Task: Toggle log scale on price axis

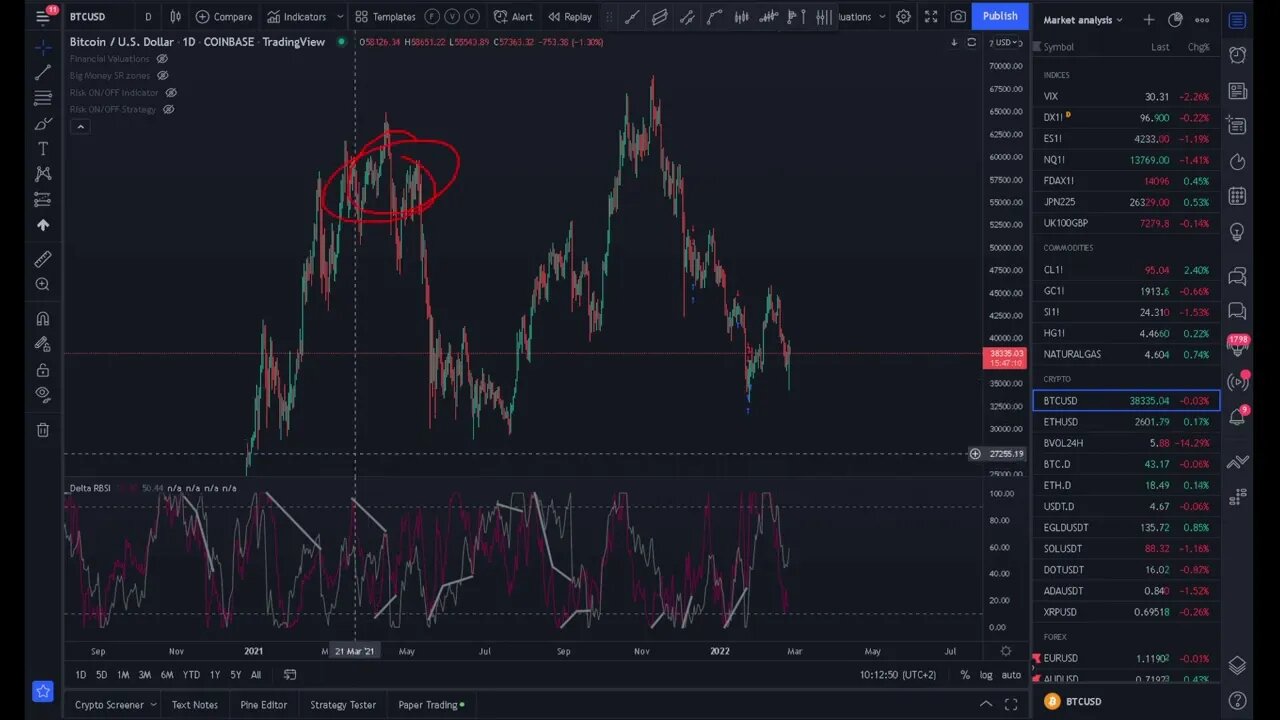Action: [x=988, y=675]
